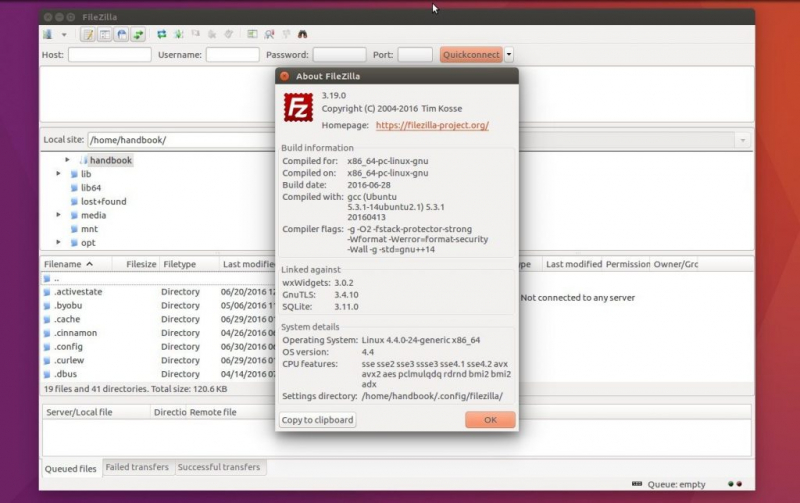Toggle directory comparison toolbar icon
The width and height of the screenshot is (800, 503).
[x=269, y=35]
